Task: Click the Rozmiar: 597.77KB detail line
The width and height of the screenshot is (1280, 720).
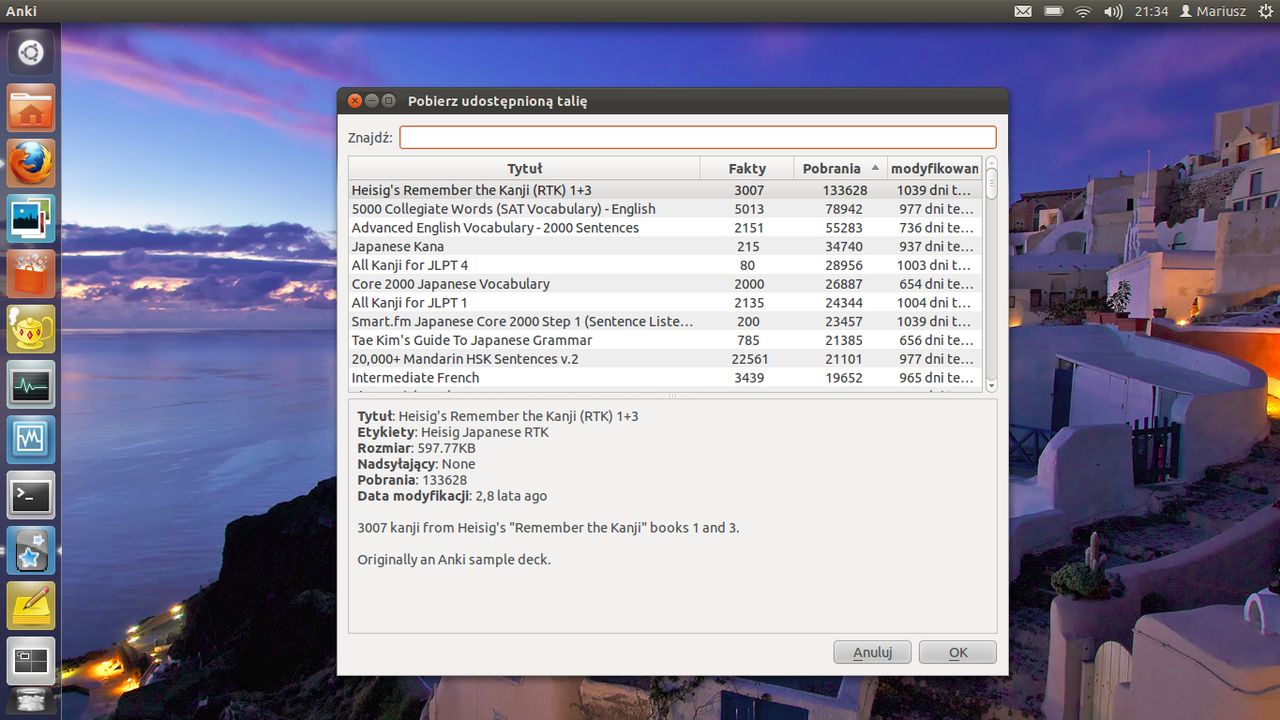Action: 416,448
